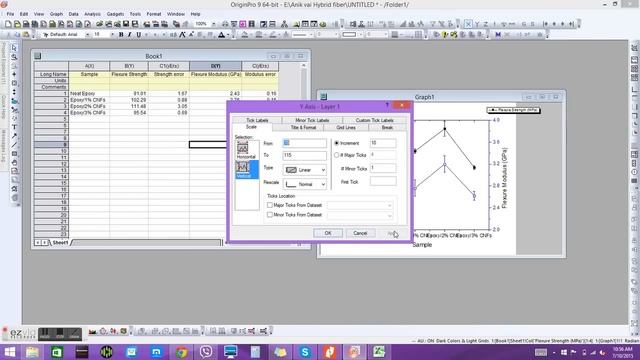Click the Set as Z column toolbar icon
The image size is (640, 360).
tap(486, 24)
